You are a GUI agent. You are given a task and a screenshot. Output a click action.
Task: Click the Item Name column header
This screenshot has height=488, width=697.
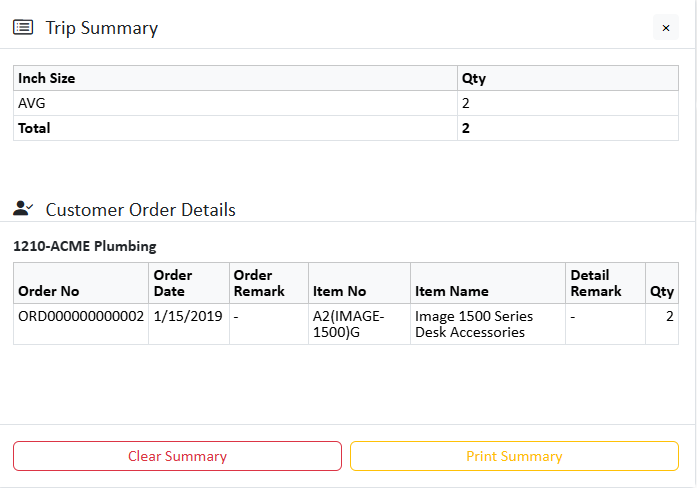coord(452,291)
